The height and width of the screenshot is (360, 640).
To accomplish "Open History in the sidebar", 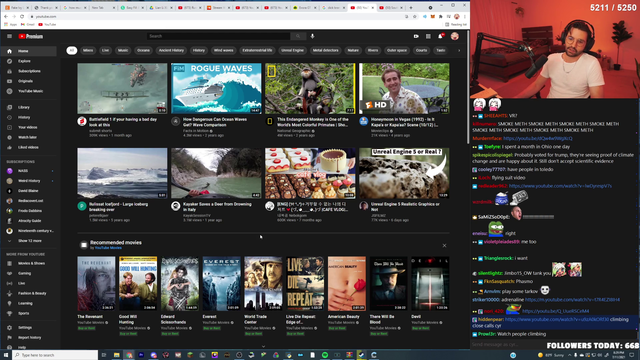I will tap(29, 118).
